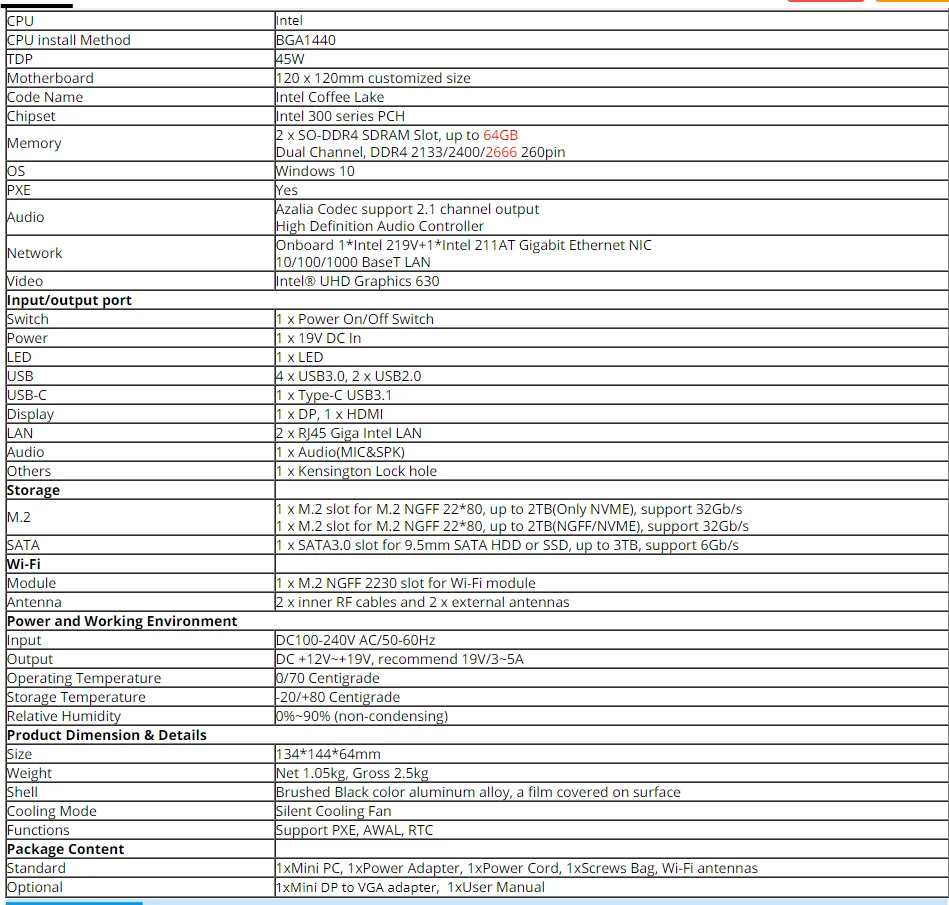Click '1 x Kensington Lock hole' value
This screenshot has height=905, width=949.
[x=356, y=471]
